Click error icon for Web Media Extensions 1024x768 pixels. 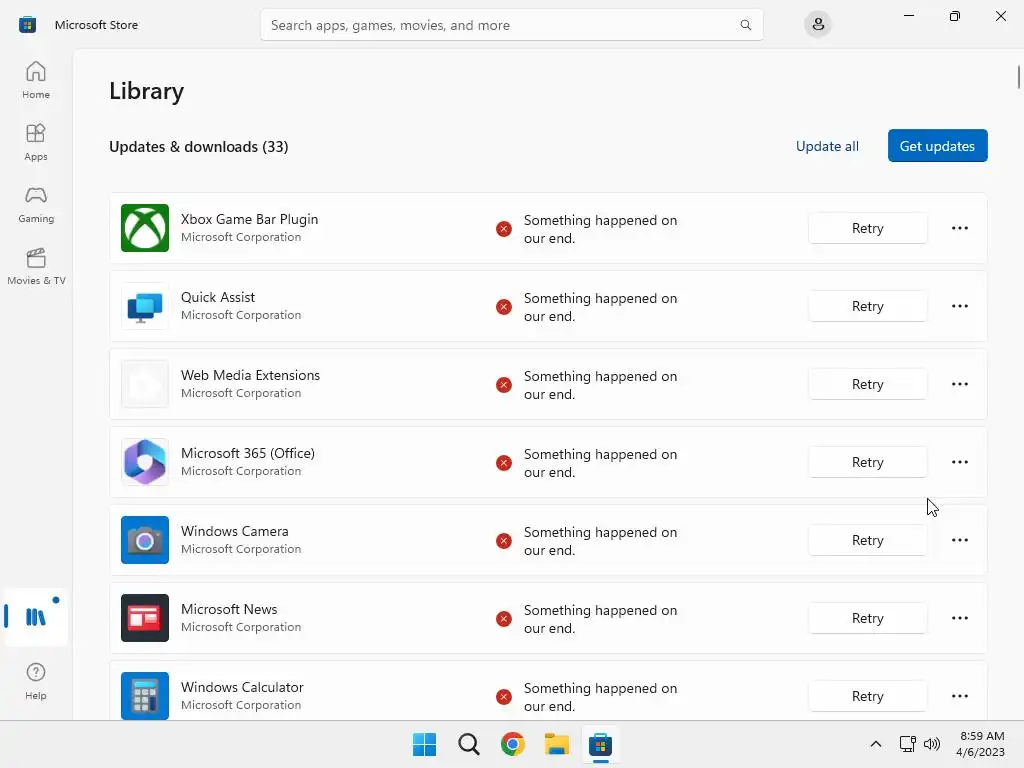(504, 385)
